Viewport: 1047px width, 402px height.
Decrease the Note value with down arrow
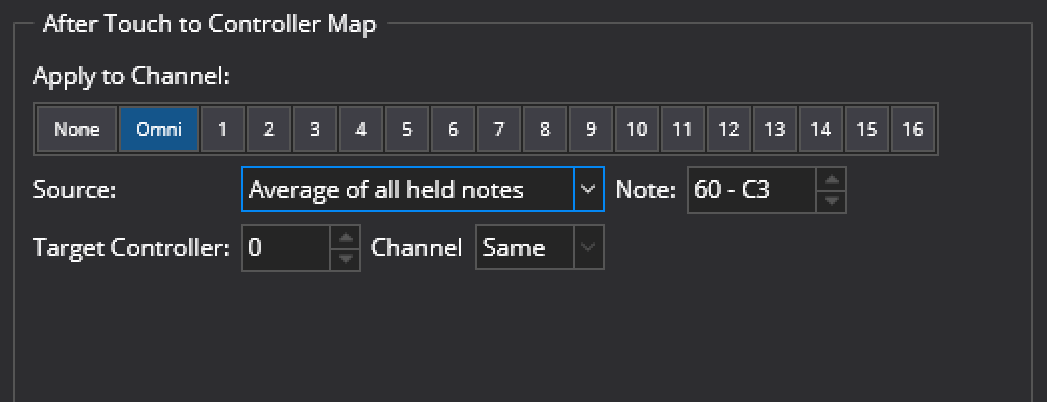point(831,199)
